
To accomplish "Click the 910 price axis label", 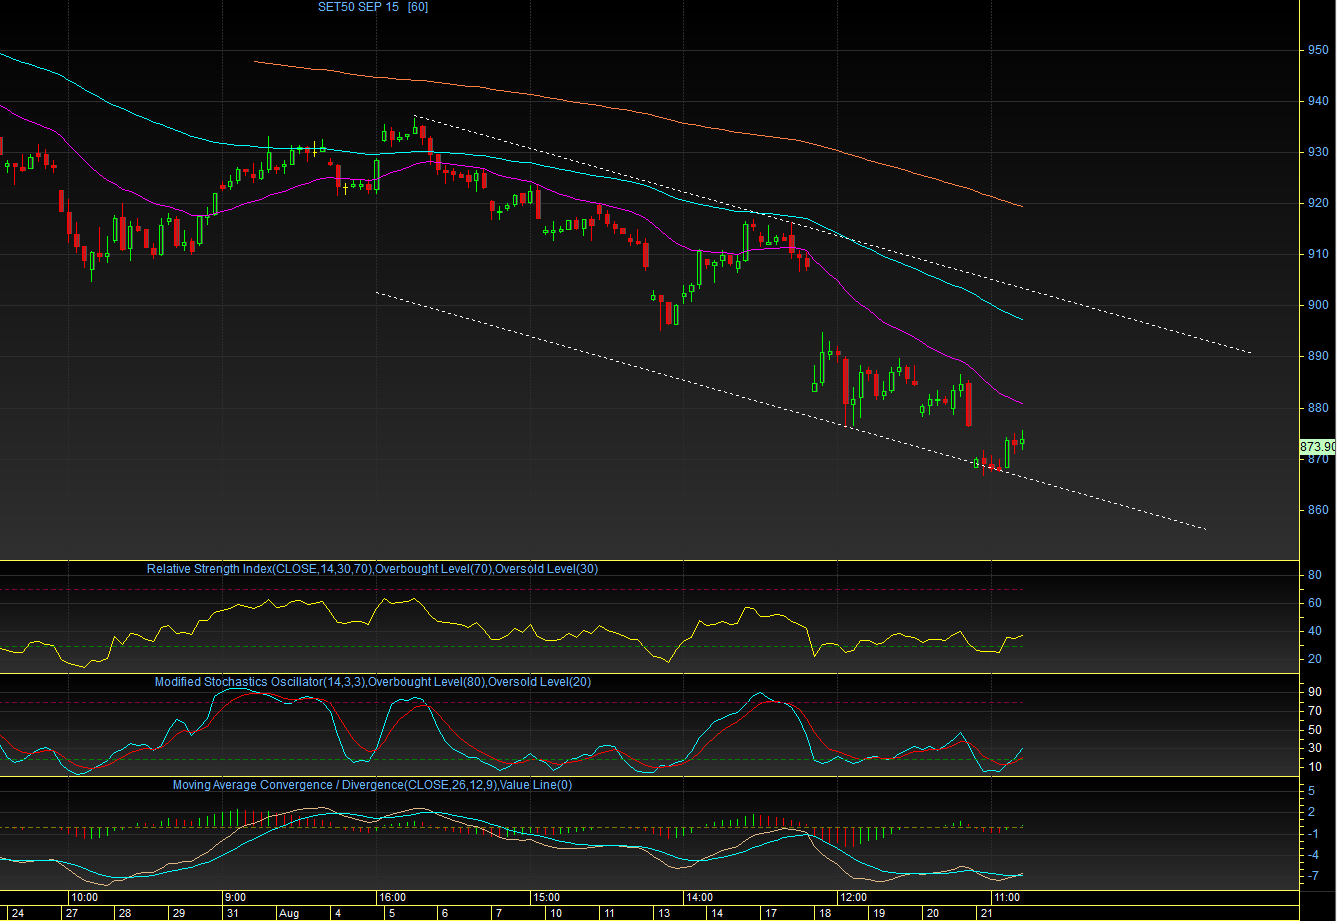I will pyautogui.click(x=1318, y=254).
